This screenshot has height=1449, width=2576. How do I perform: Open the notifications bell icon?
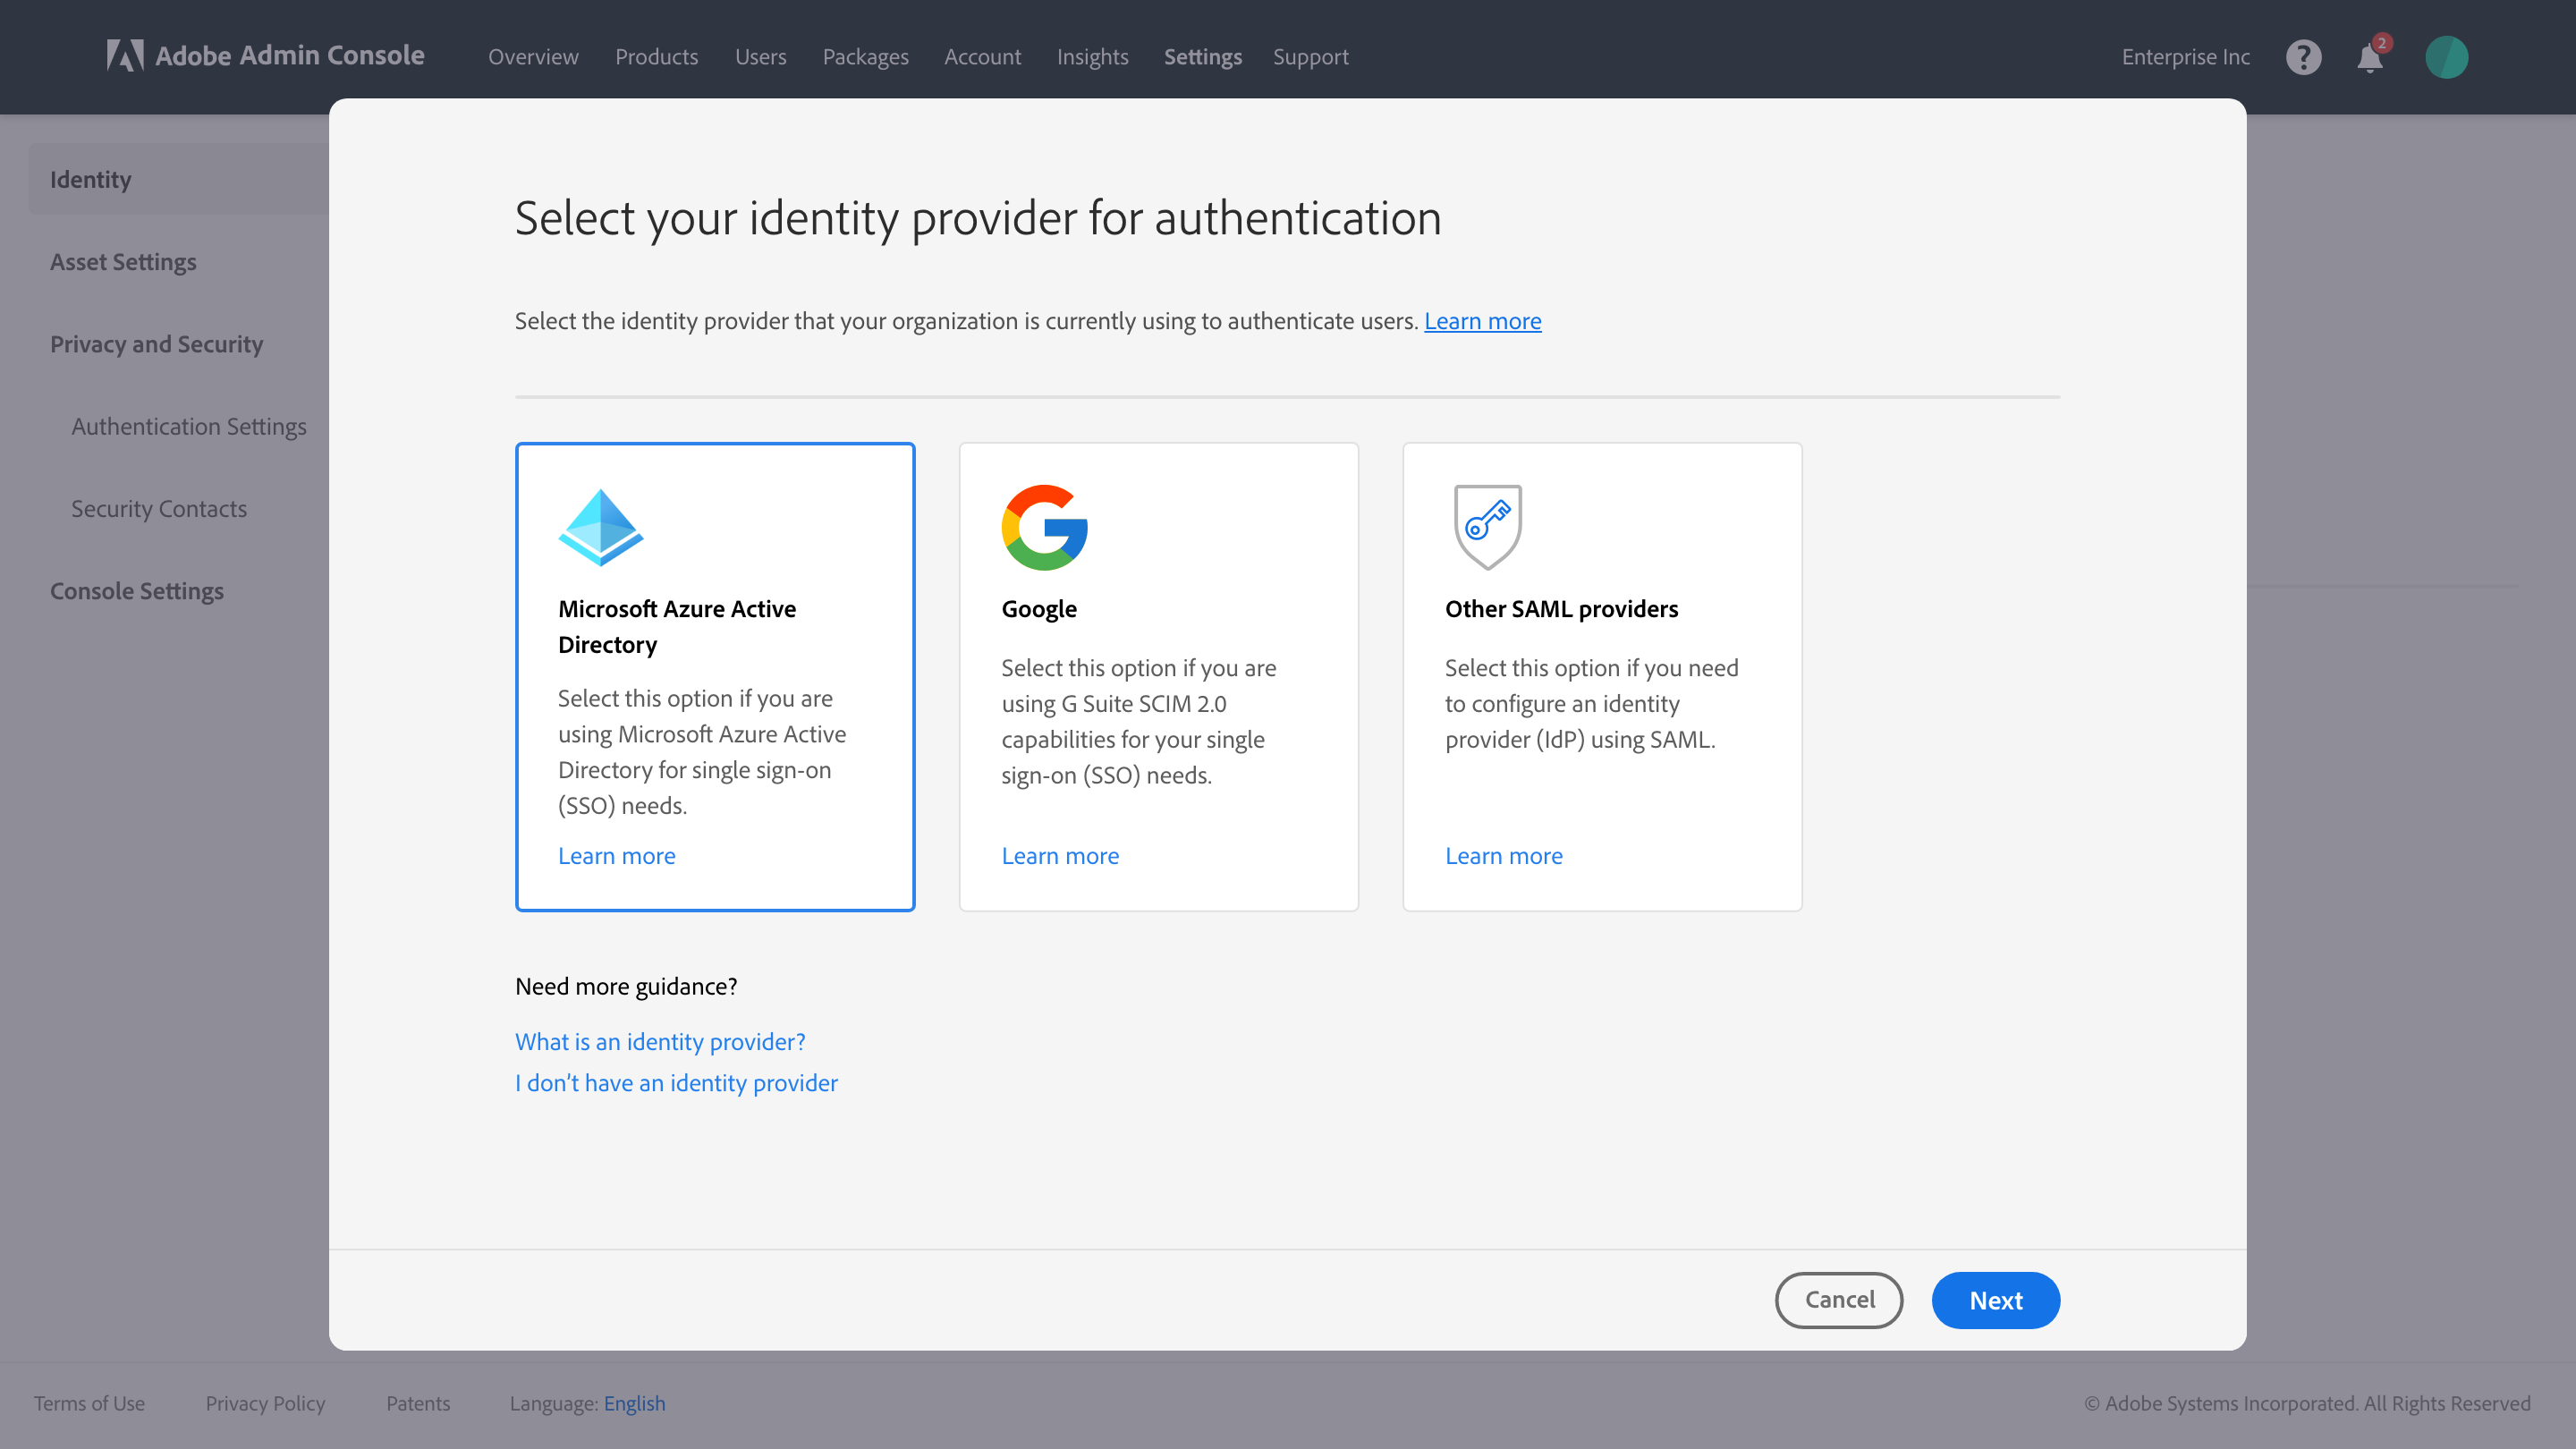2369,58
